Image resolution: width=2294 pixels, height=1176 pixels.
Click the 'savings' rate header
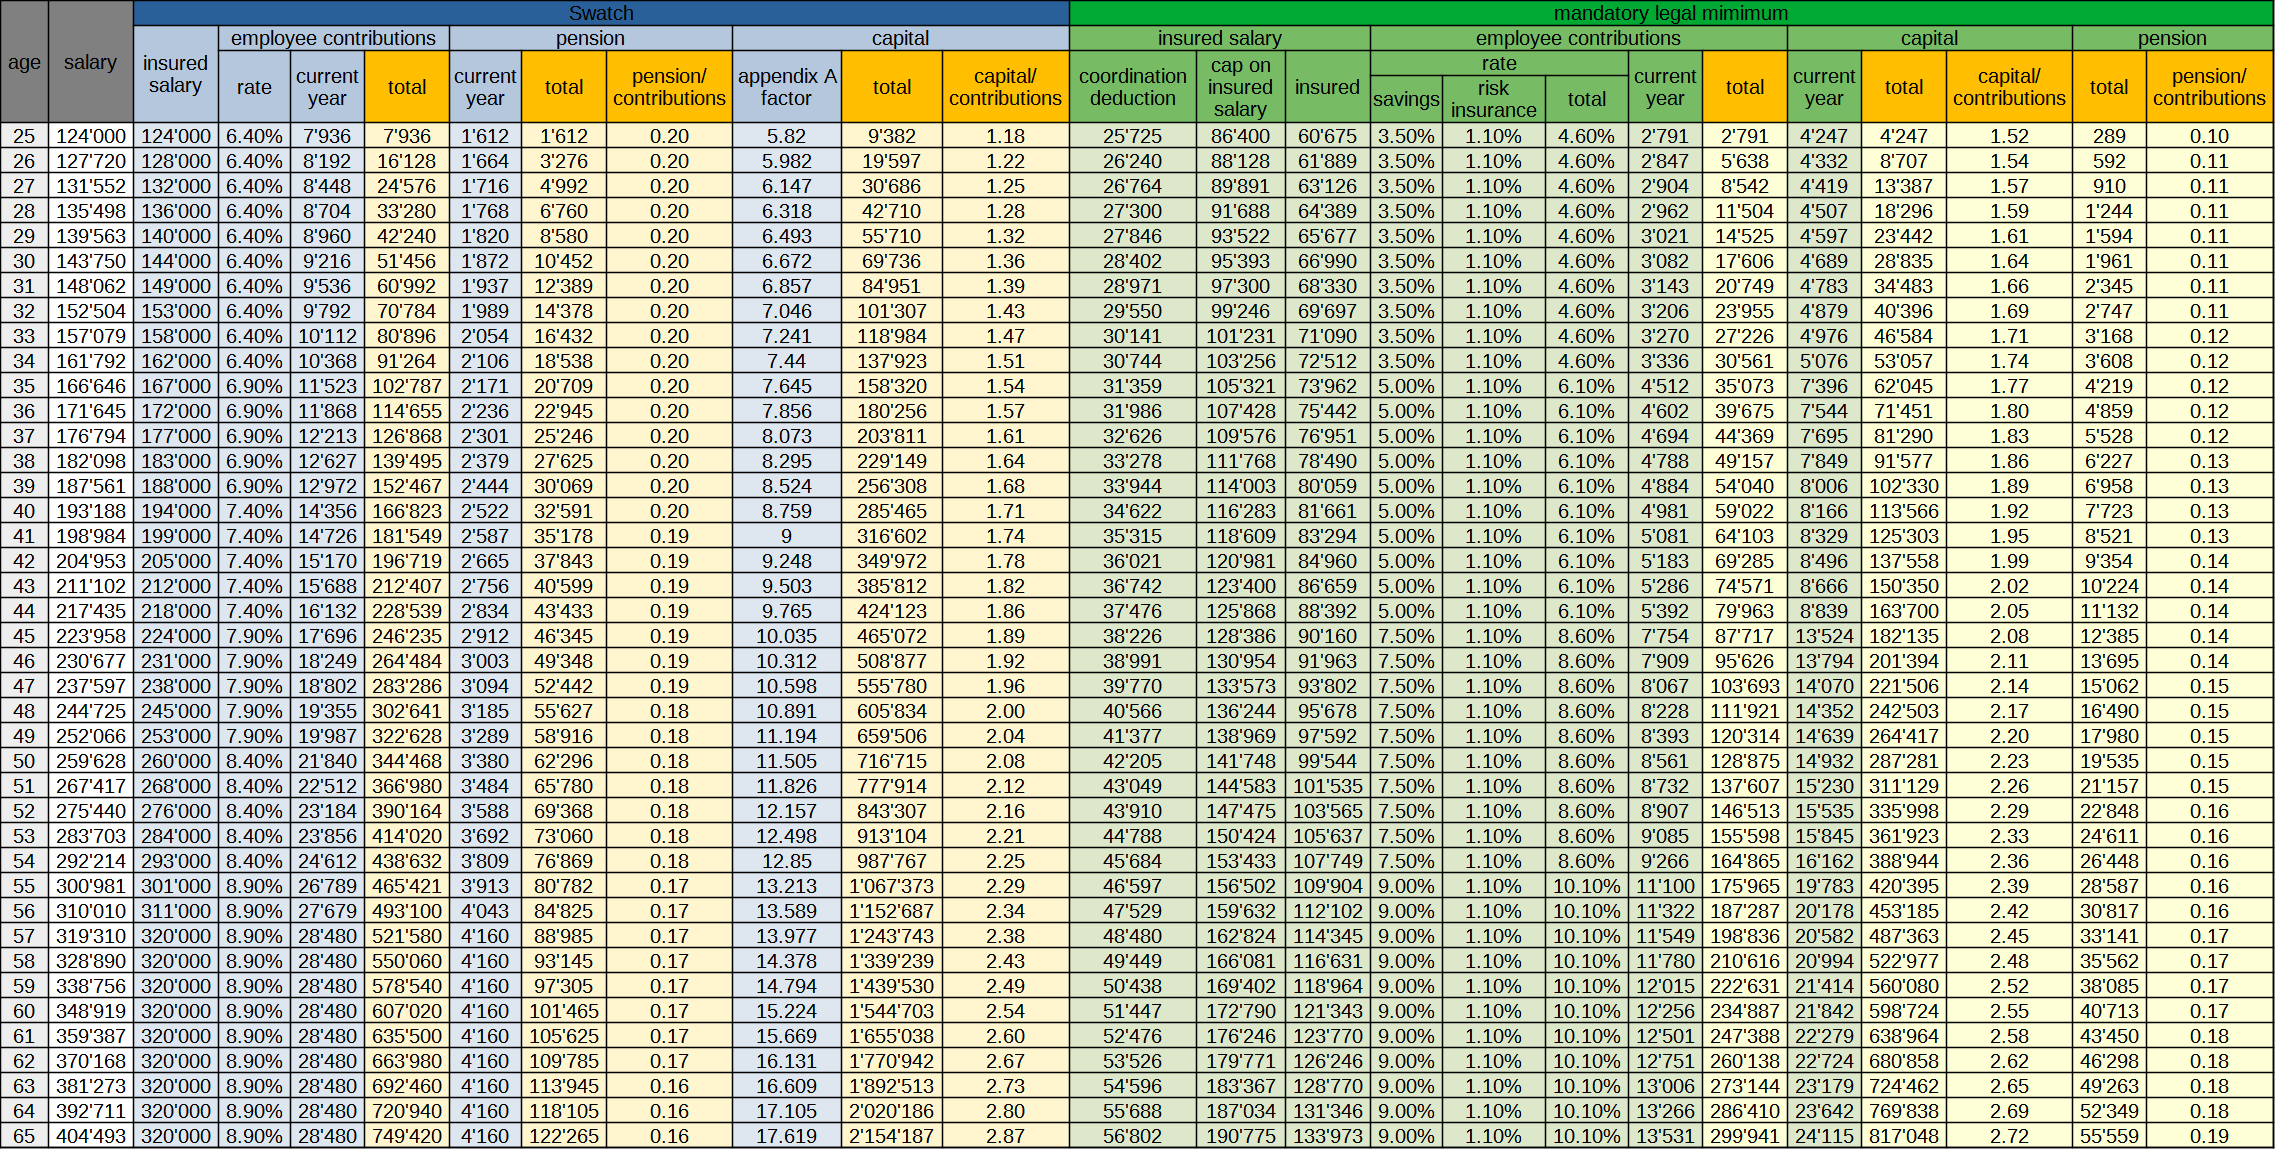[x=1406, y=99]
